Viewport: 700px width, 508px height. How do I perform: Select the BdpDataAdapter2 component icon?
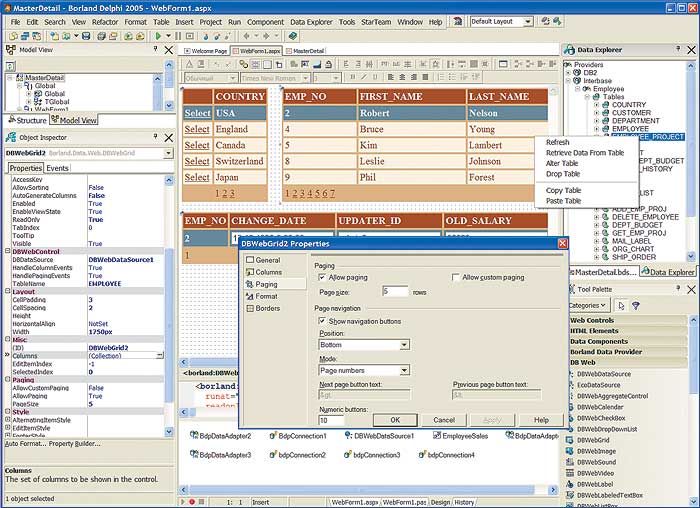point(194,435)
